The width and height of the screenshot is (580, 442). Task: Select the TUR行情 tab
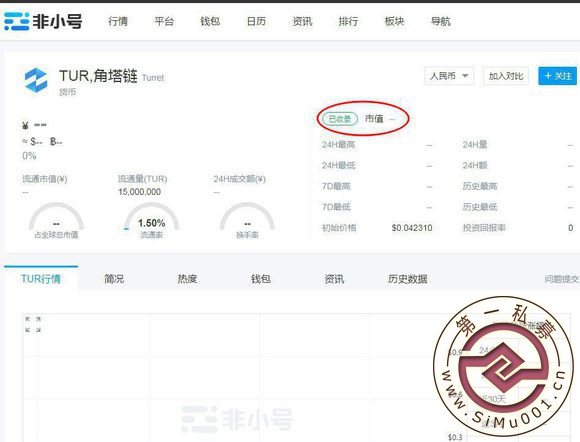[x=41, y=279]
